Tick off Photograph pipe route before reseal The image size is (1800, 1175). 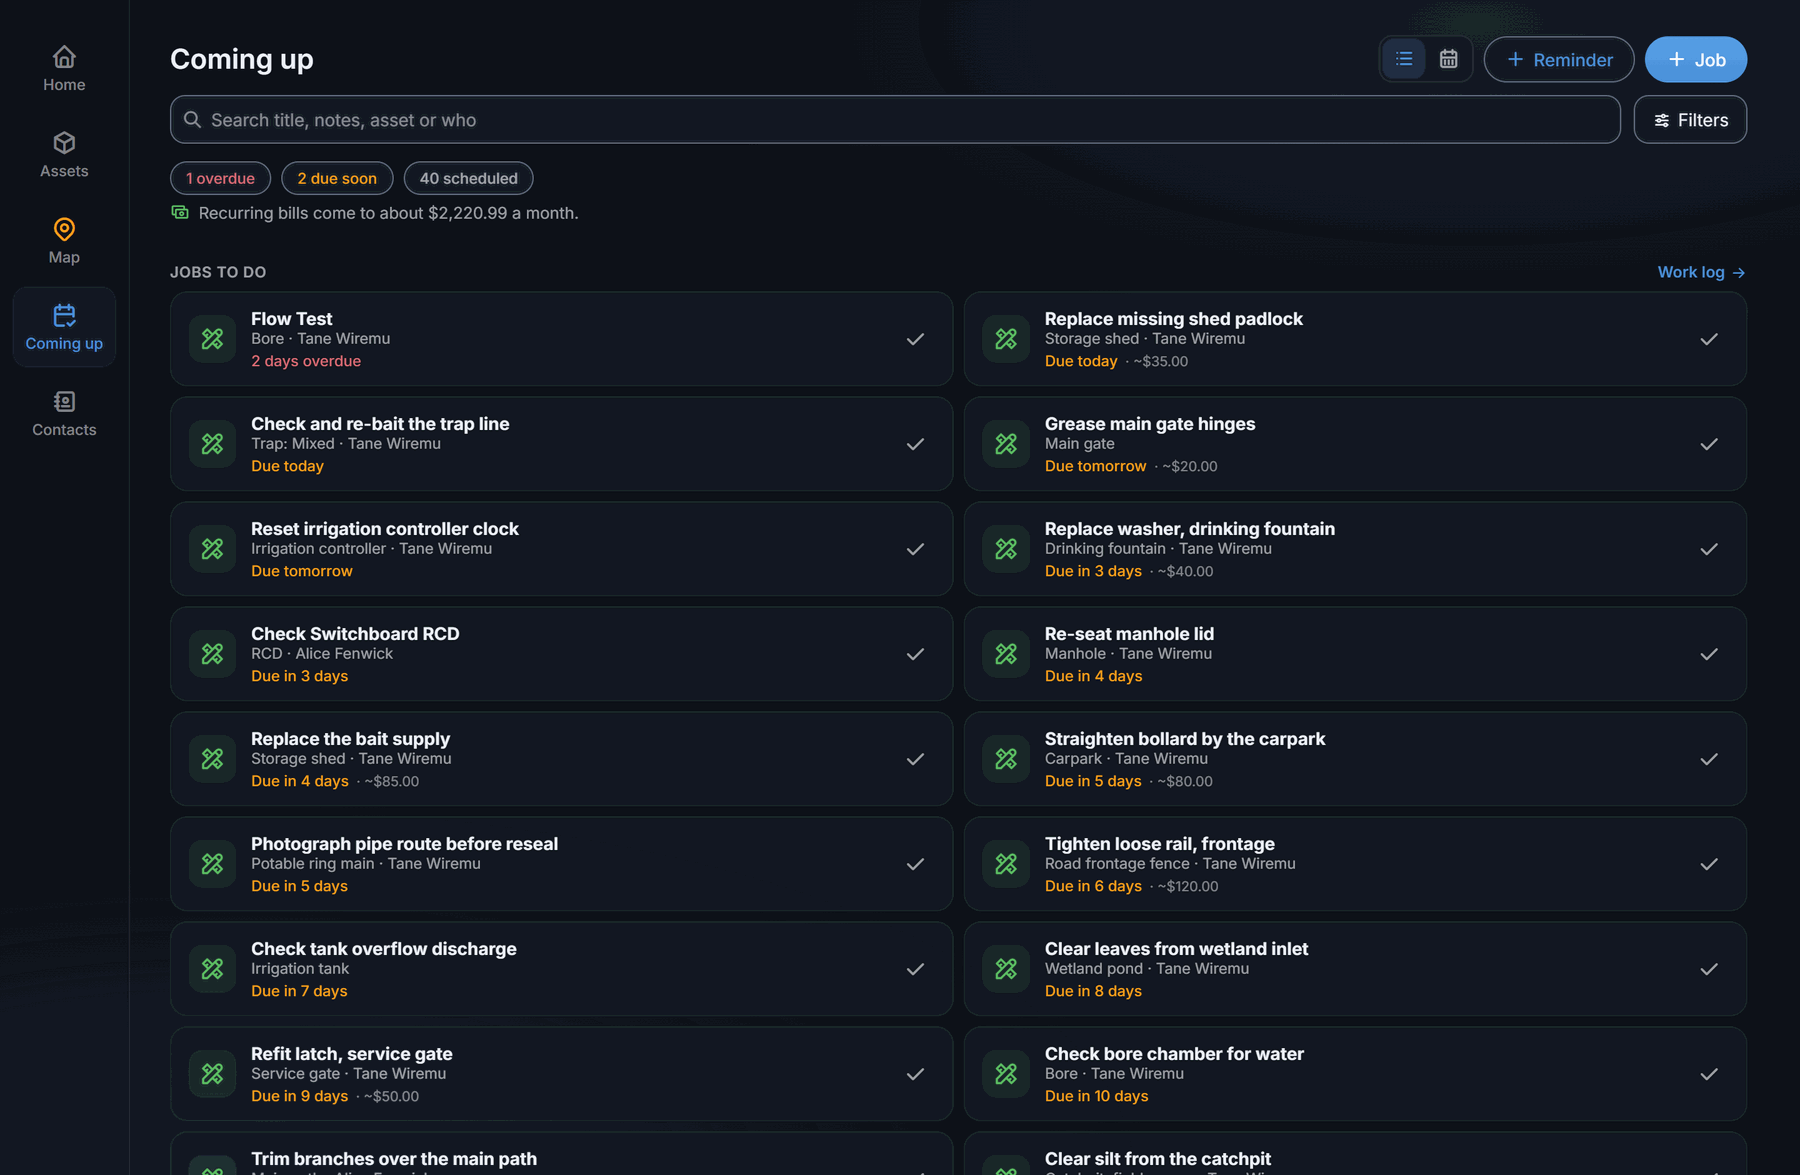915,864
